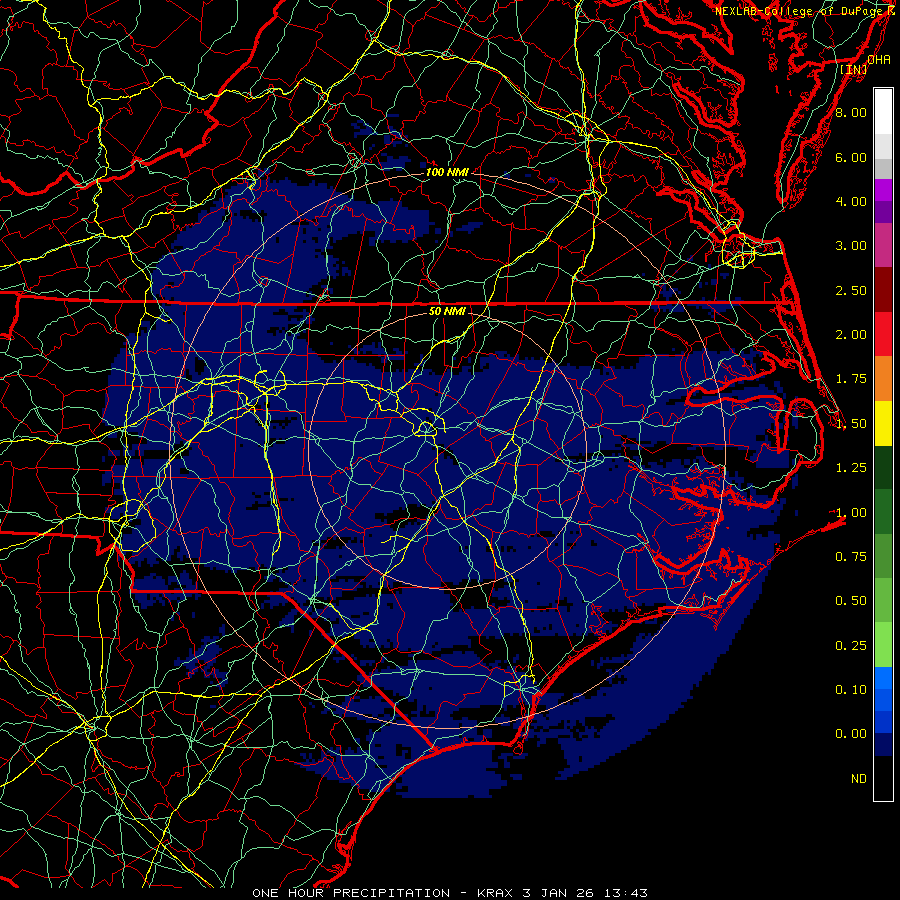Select the orange swatch beside 1.75

883,379
